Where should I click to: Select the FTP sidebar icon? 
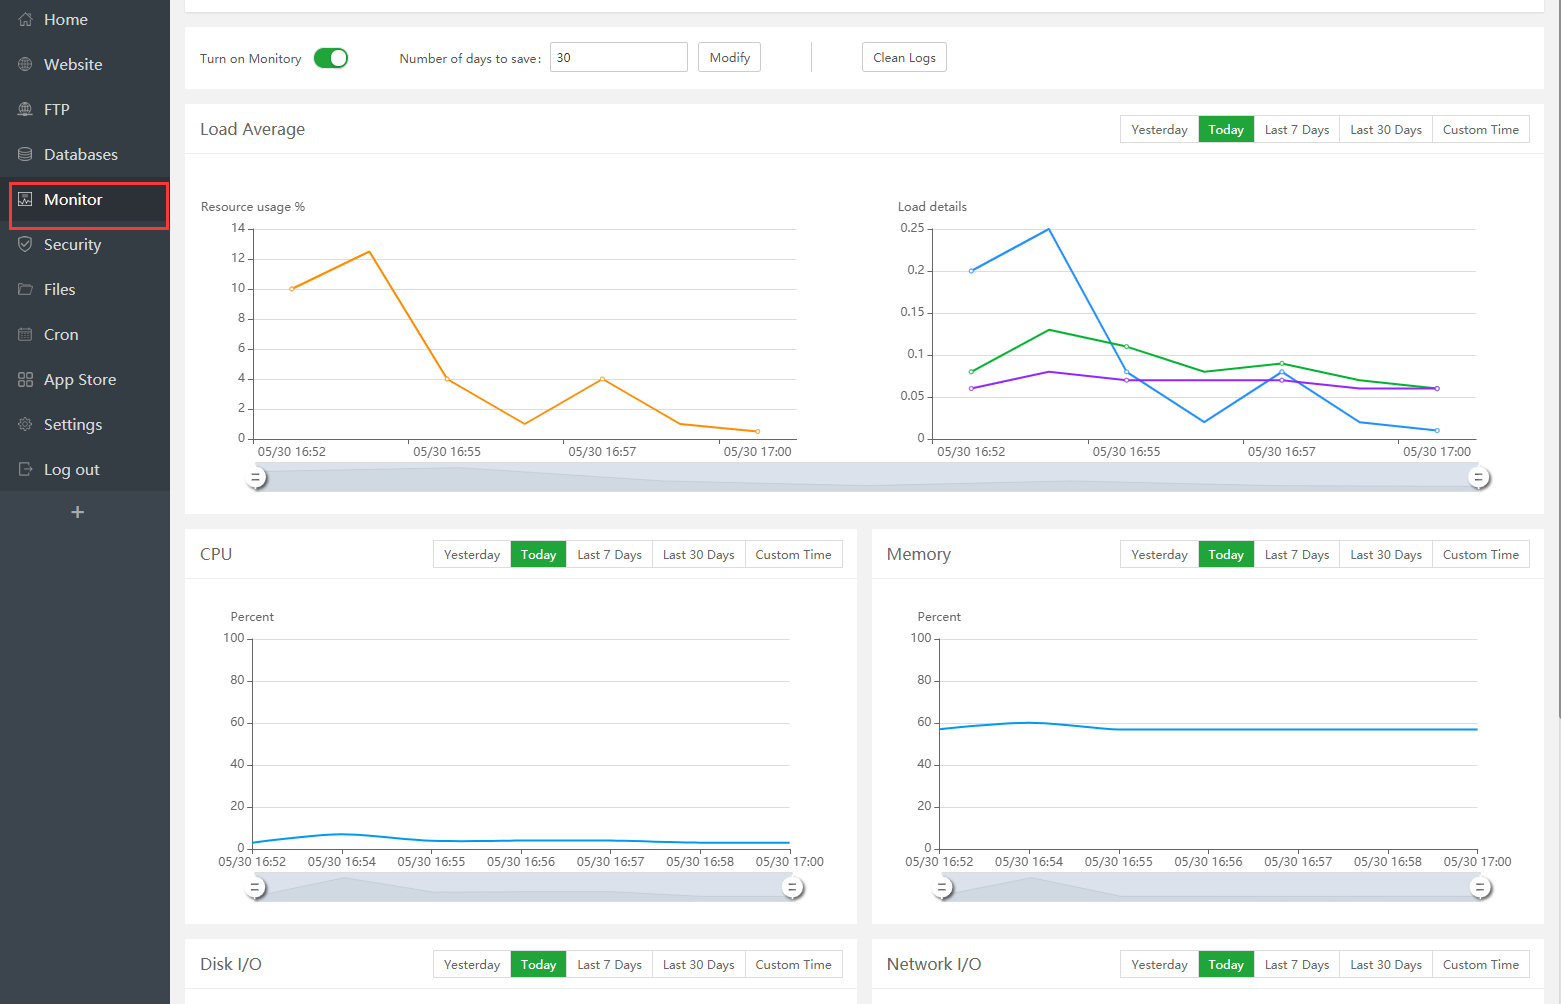[x=25, y=110]
